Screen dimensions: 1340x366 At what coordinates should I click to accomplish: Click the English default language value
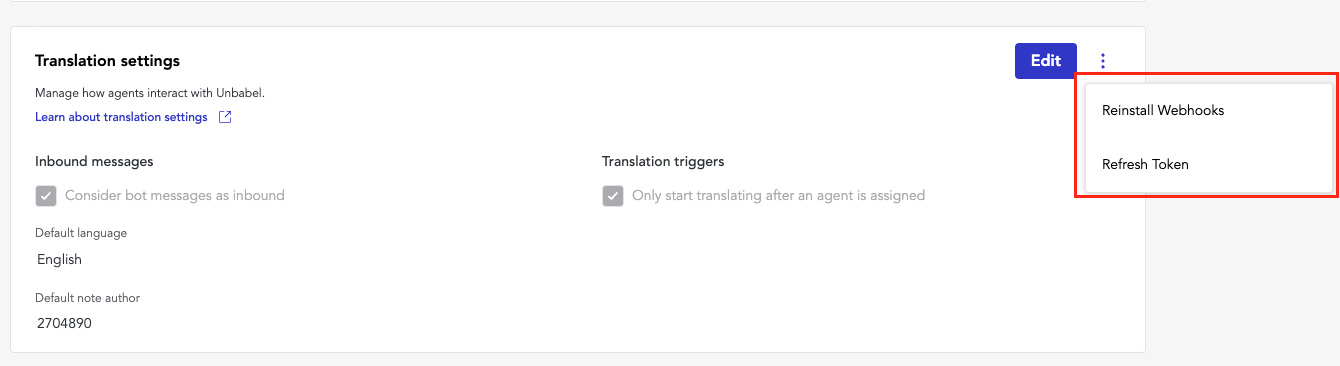pyautogui.click(x=59, y=259)
